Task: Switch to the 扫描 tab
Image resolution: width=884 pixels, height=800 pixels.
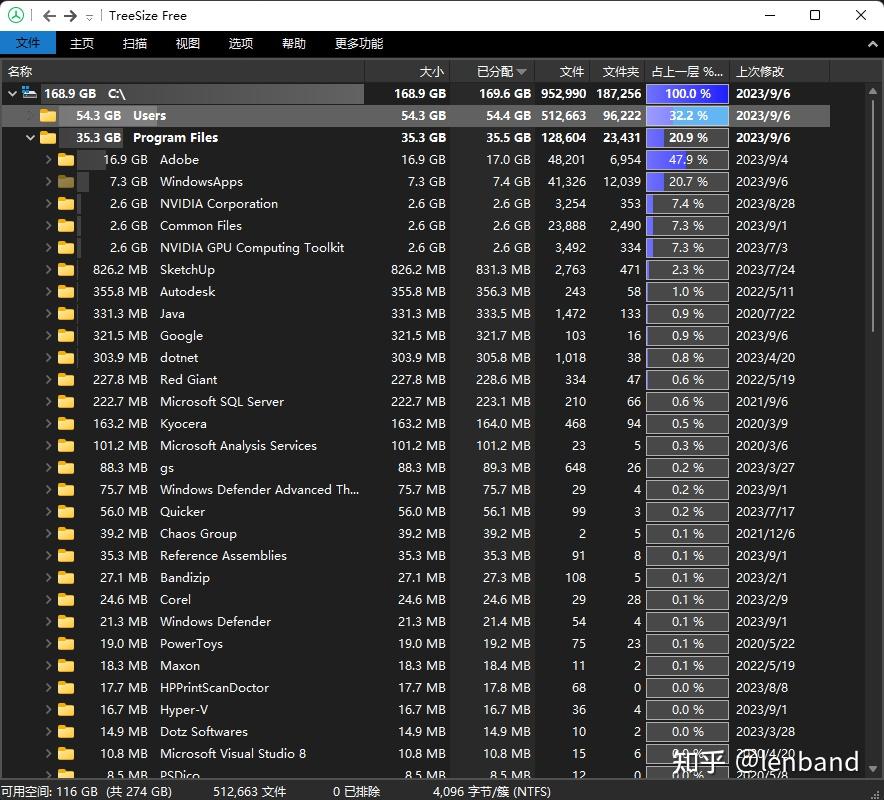Action: (x=135, y=43)
